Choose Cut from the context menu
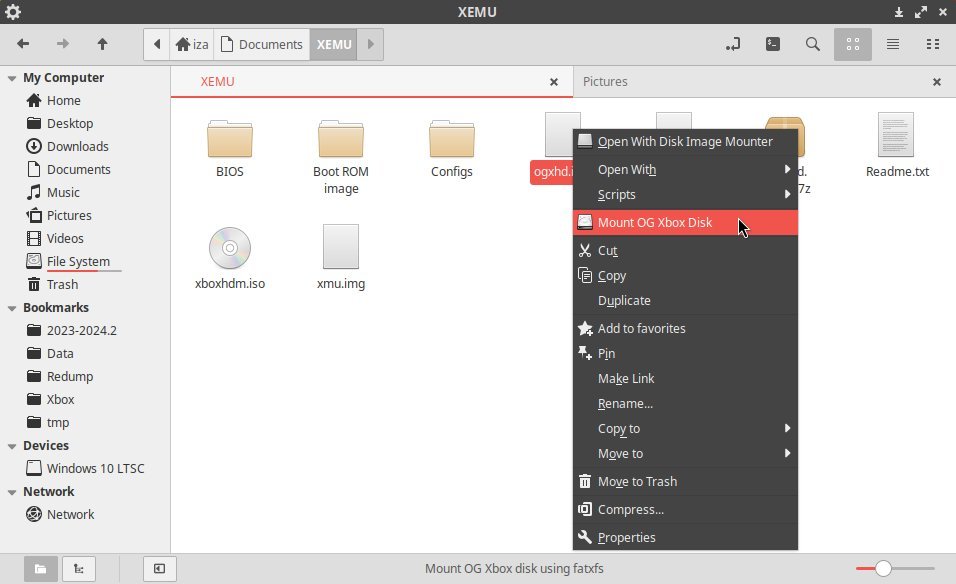Viewport: 956px width, 584px height. click(685, 251)
